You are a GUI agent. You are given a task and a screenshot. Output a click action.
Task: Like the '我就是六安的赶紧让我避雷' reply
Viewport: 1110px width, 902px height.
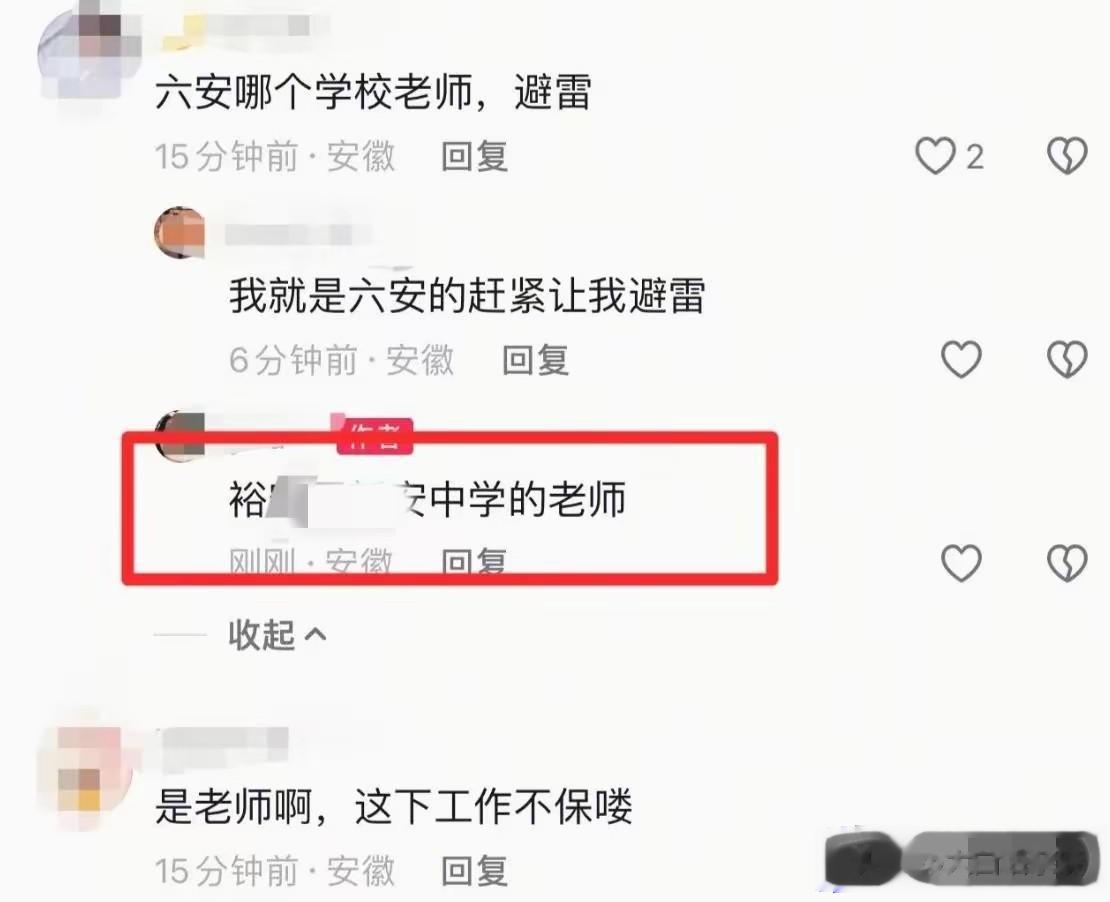tap(961, 360)
